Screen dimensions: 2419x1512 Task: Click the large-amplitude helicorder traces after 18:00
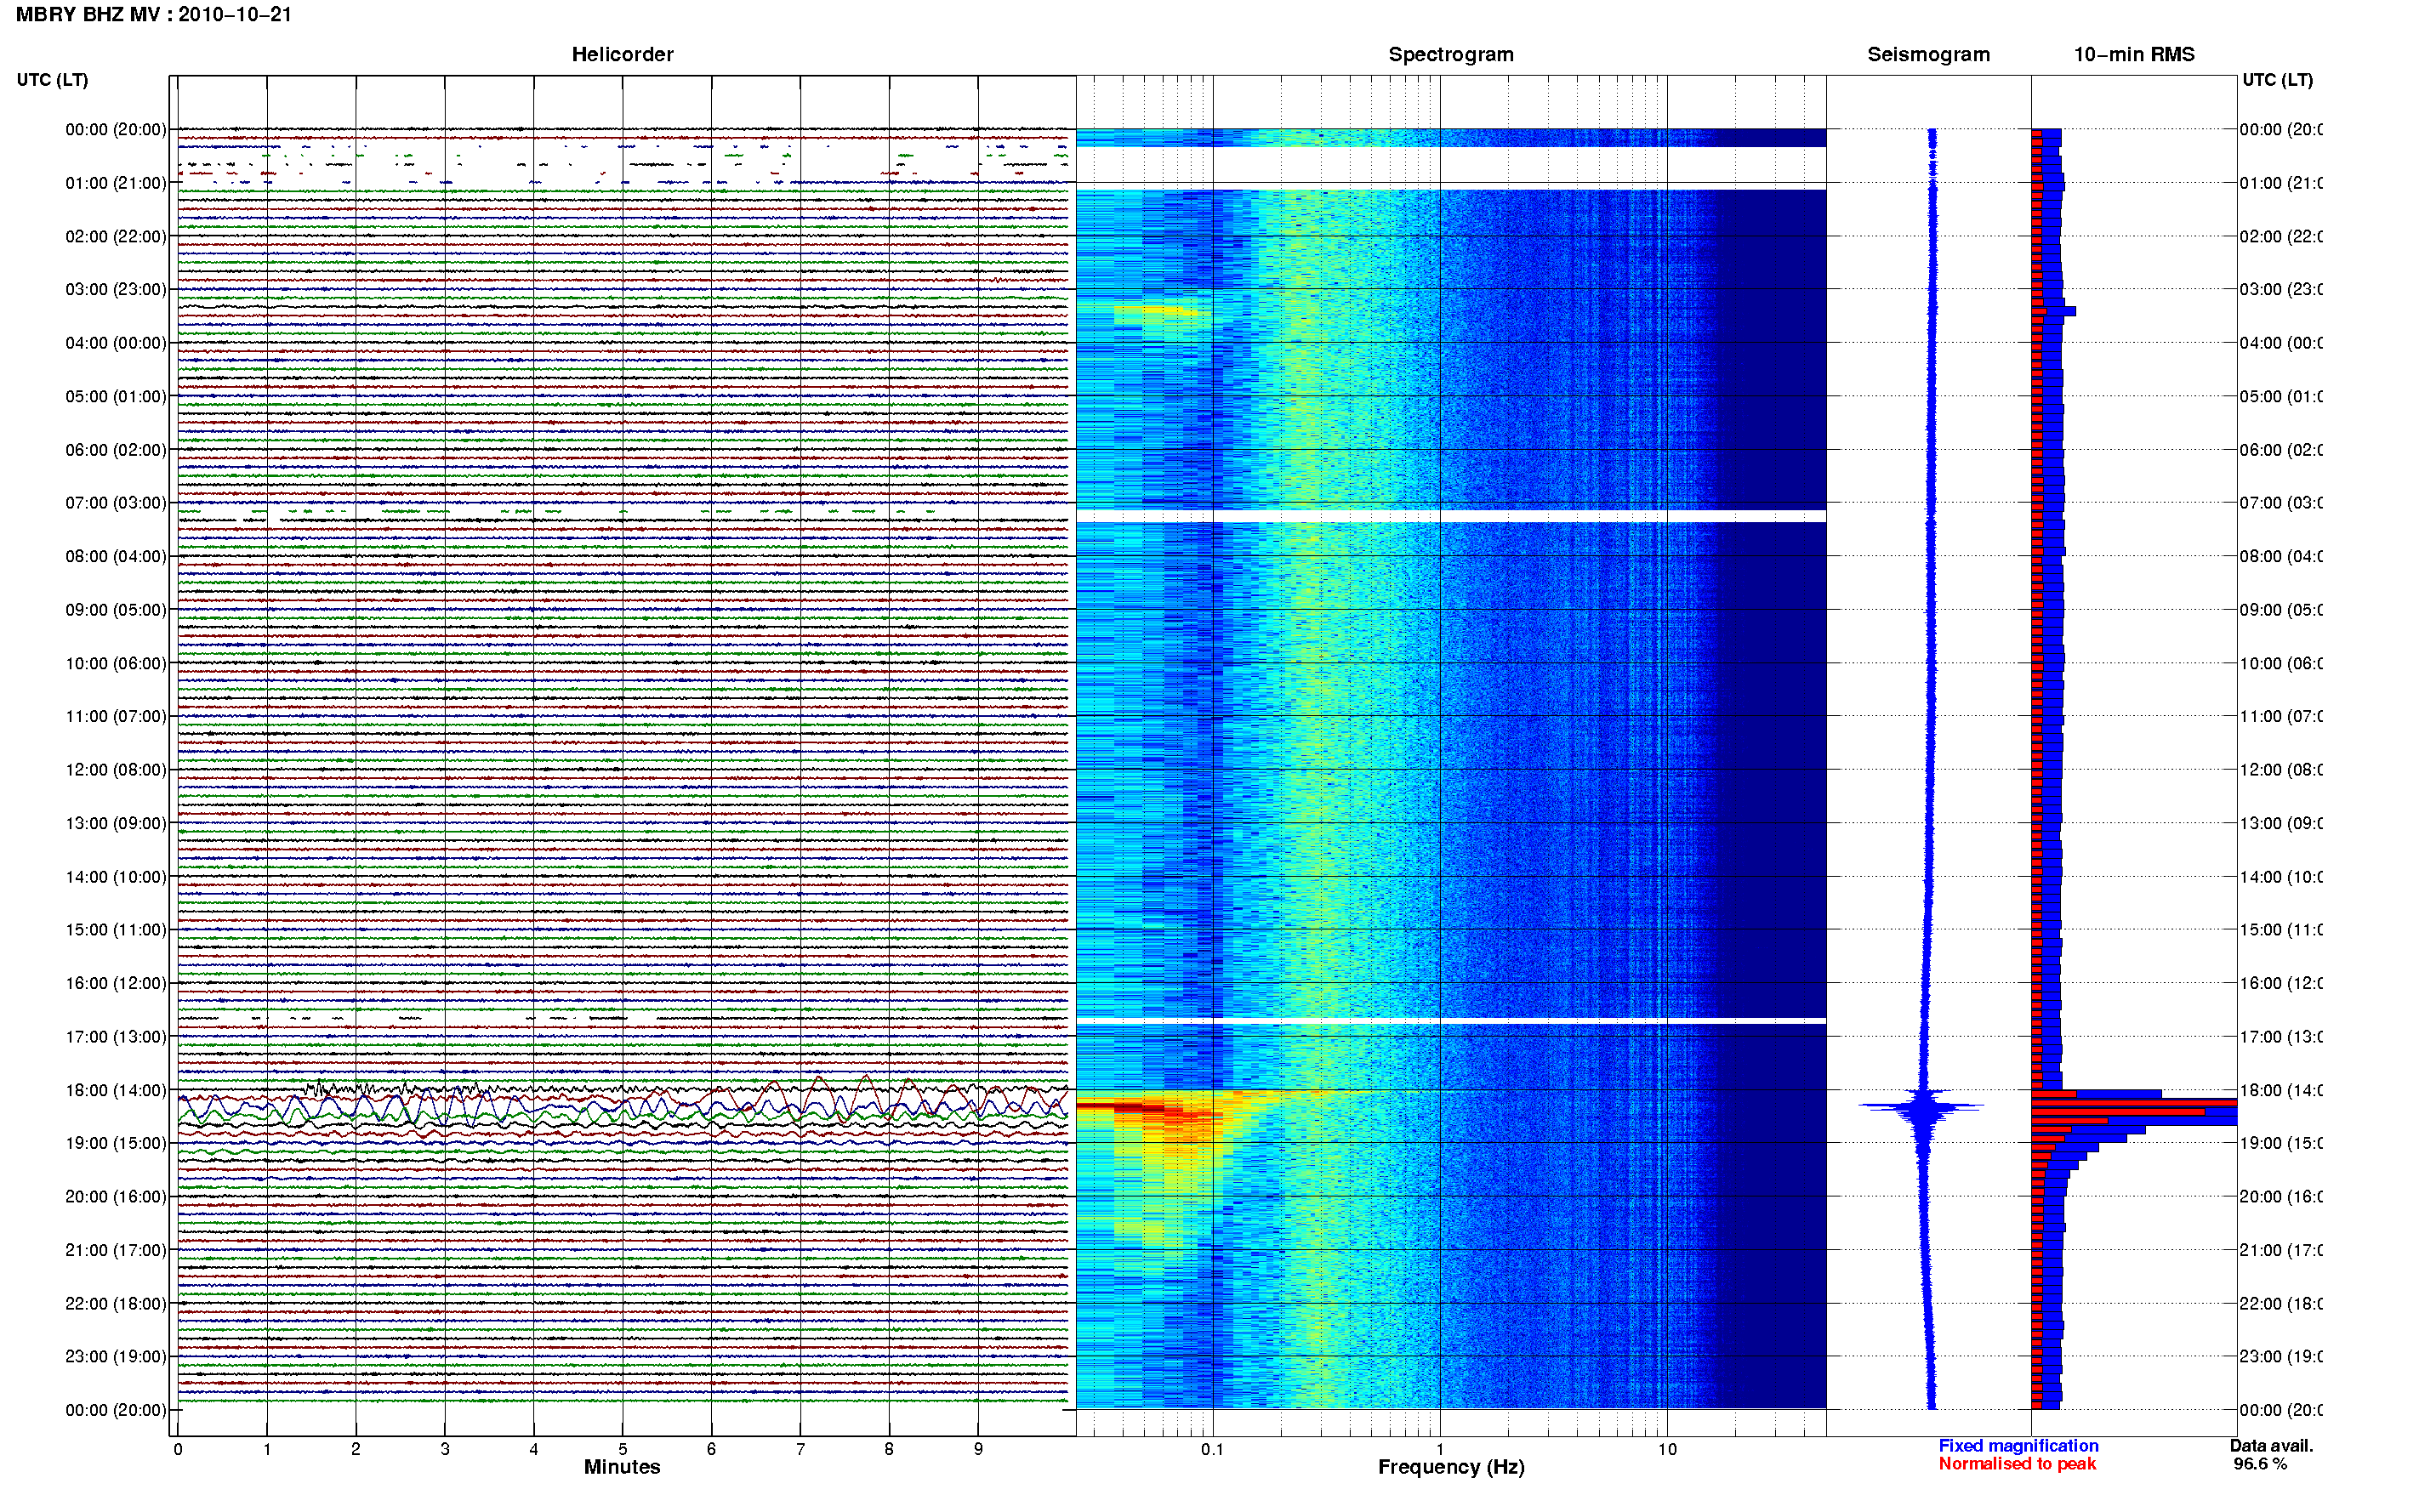(622, 1107)
